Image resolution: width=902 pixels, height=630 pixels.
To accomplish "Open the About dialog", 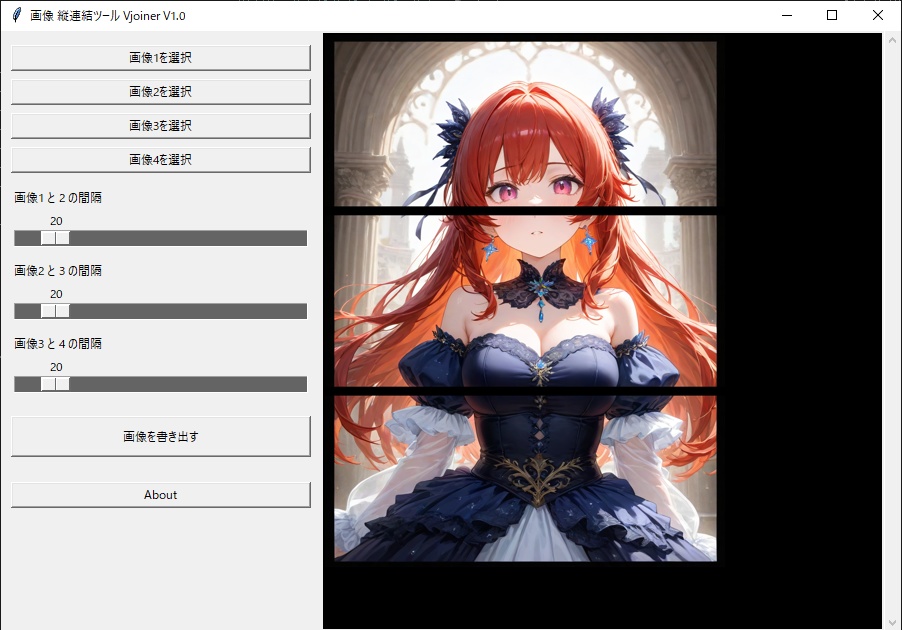I will coord(160,494).
